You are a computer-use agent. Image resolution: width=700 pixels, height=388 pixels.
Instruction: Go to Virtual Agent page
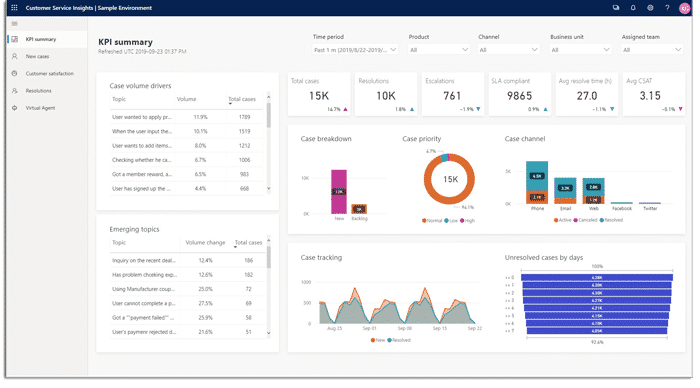click(x=47, y=108)
